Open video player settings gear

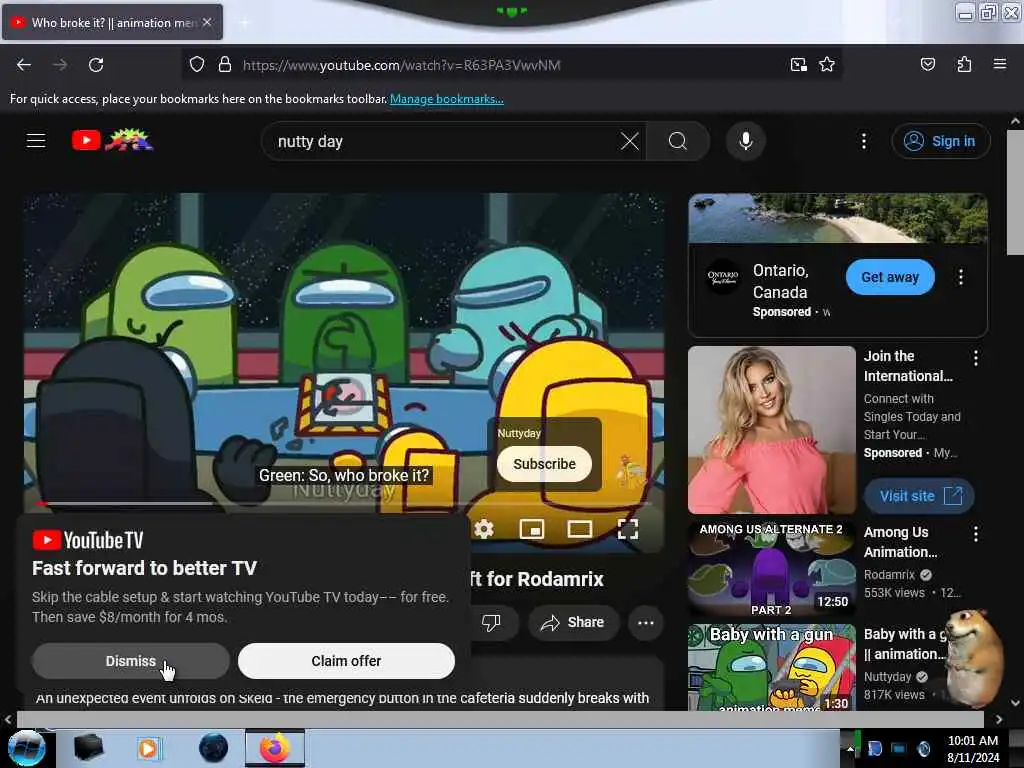[483, 528]
